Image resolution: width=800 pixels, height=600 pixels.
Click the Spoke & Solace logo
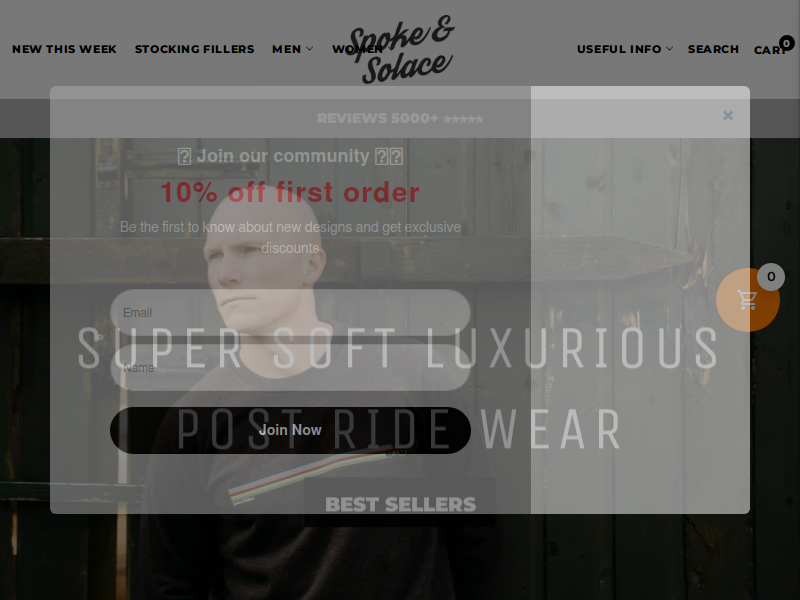pyautogui.click(x=402, y=49)
